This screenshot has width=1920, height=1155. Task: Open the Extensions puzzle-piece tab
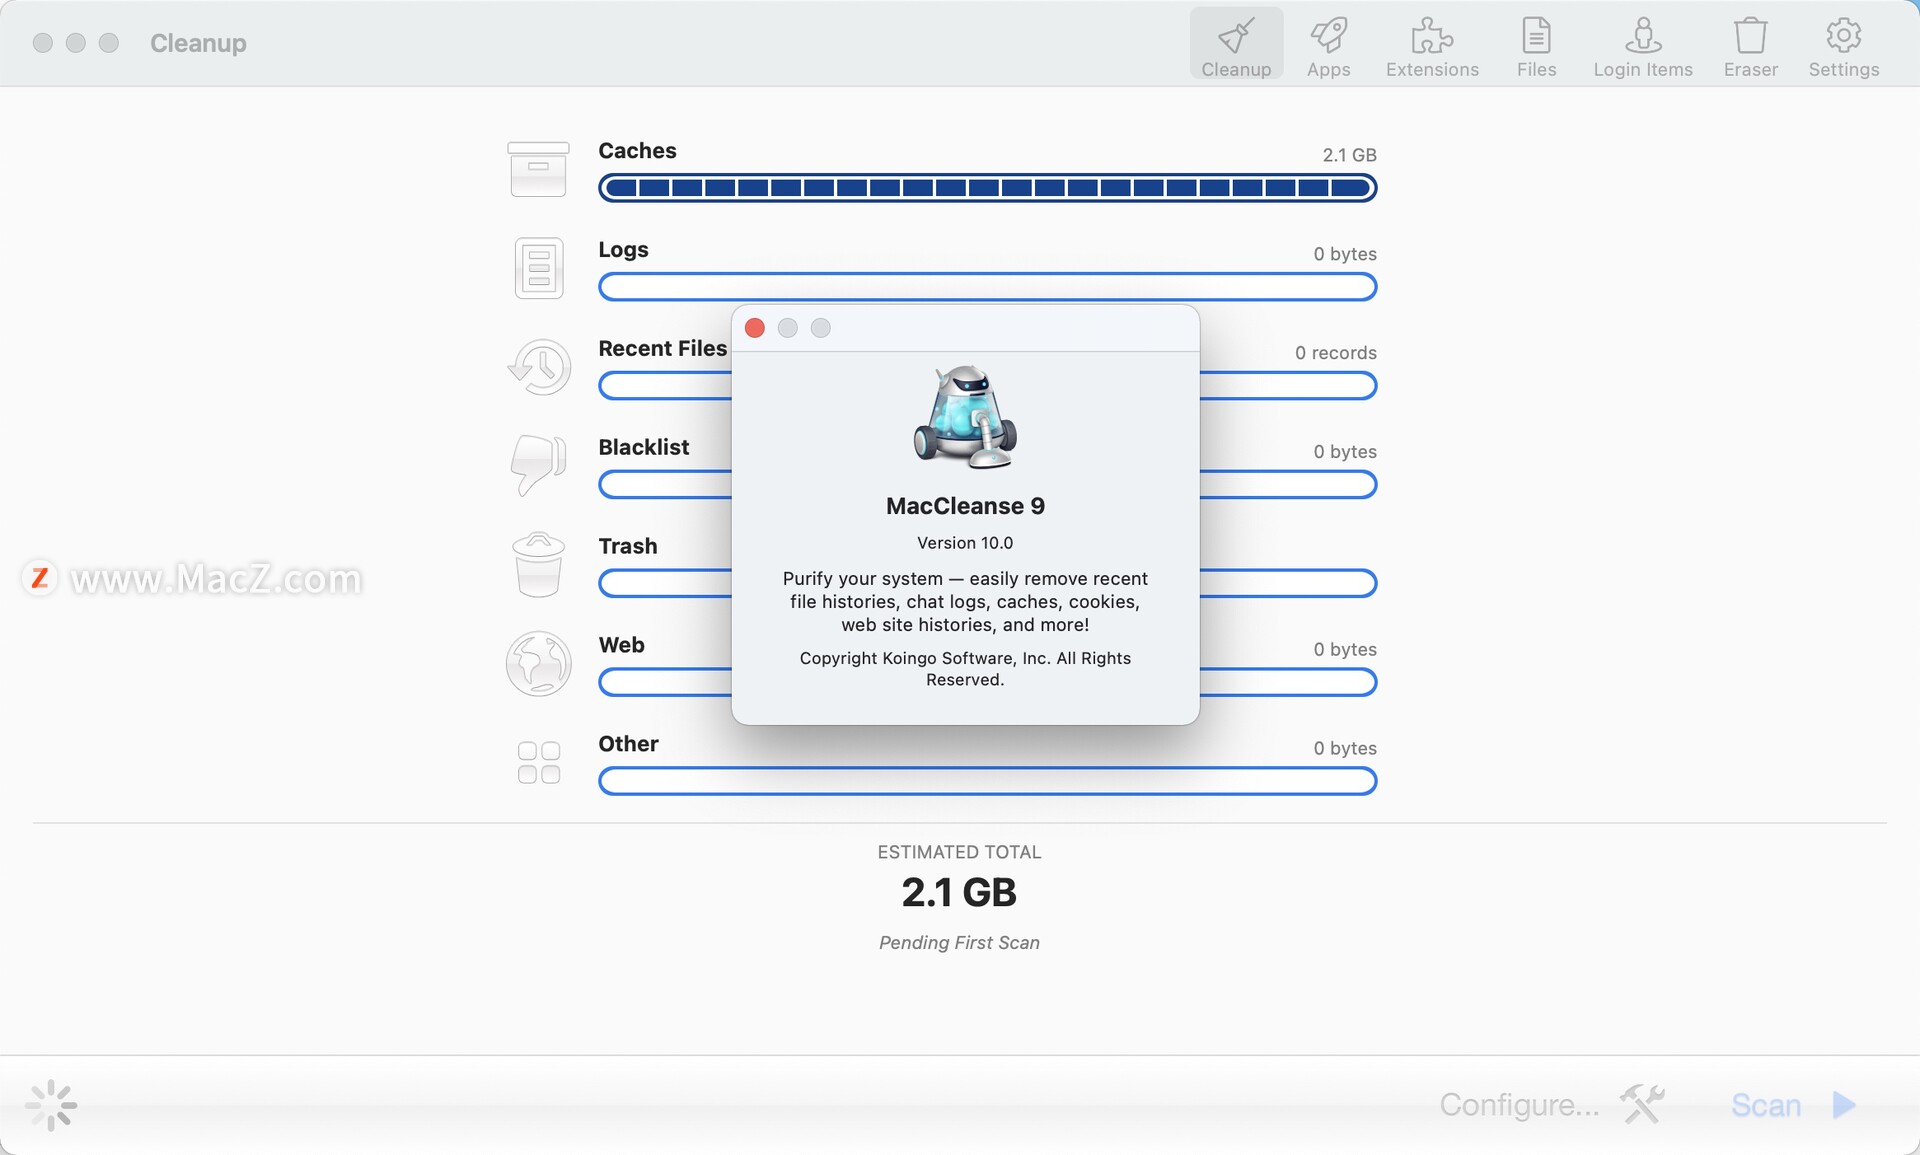point(1432,45)
